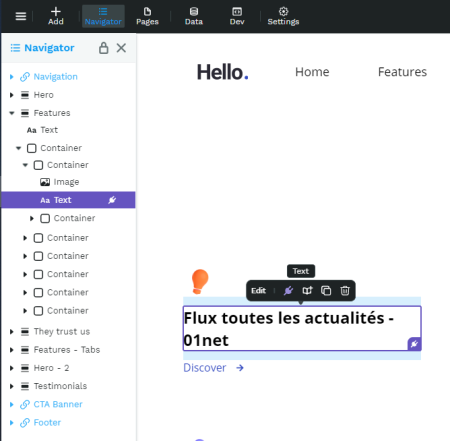Click the Home nav link on the canvas

point(312,72)
